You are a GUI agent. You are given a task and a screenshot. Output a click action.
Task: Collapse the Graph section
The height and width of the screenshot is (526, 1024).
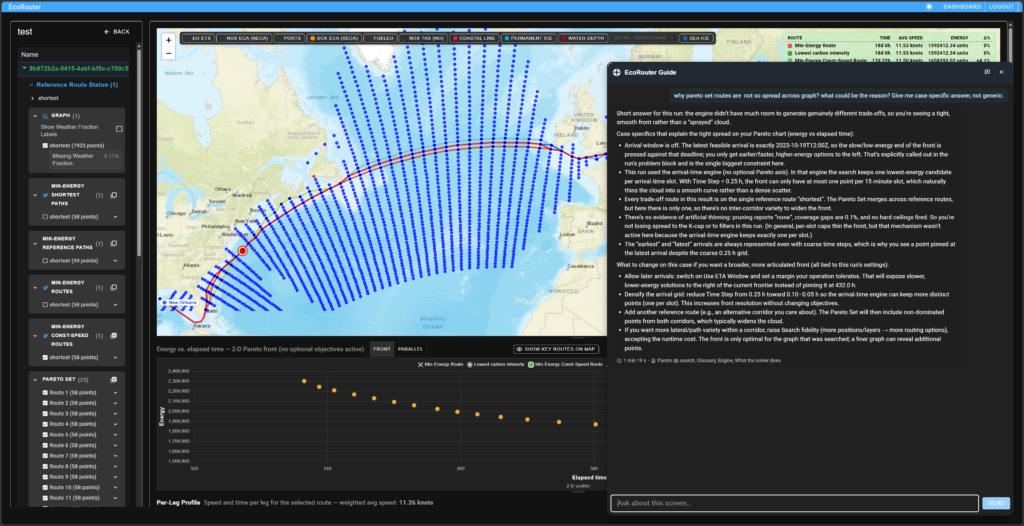35,116
